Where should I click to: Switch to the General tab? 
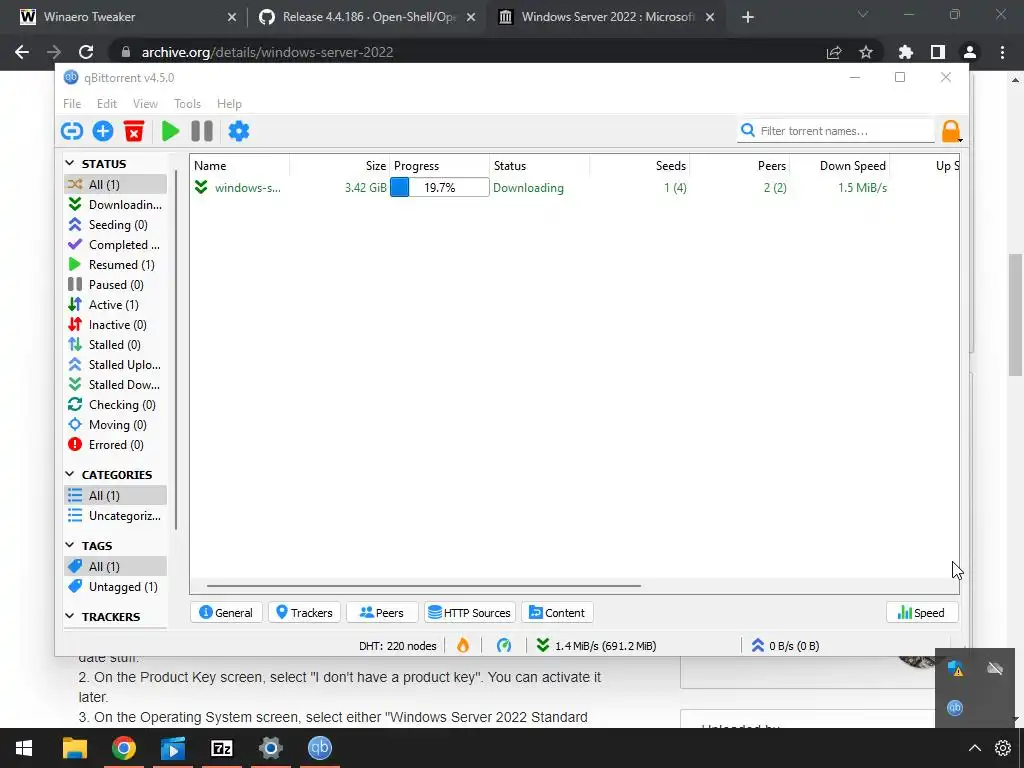pyautogui.click(x=226, y=613)
